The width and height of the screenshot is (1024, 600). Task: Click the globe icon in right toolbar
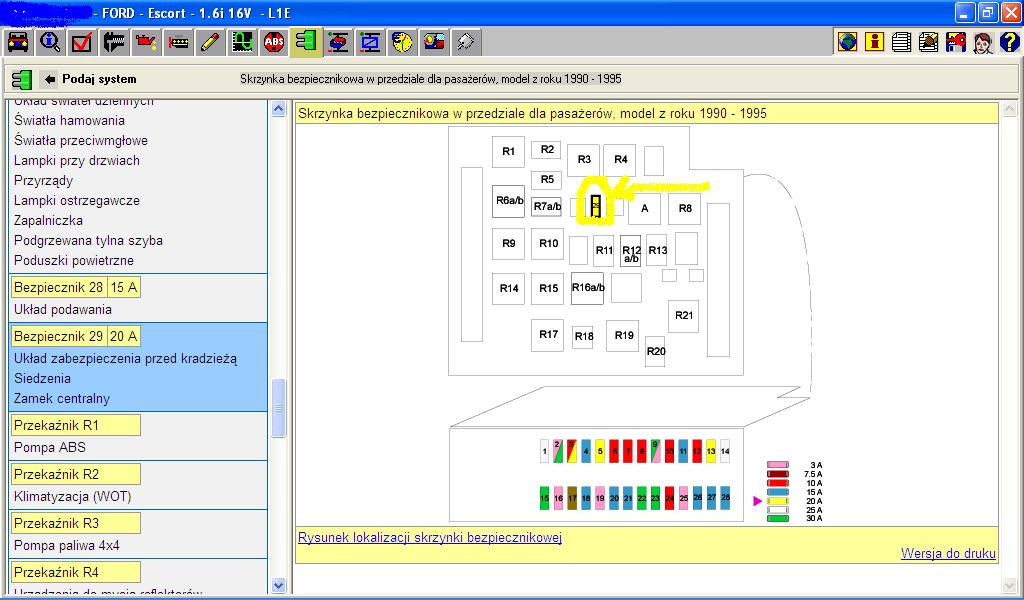[x=848, y=42]
